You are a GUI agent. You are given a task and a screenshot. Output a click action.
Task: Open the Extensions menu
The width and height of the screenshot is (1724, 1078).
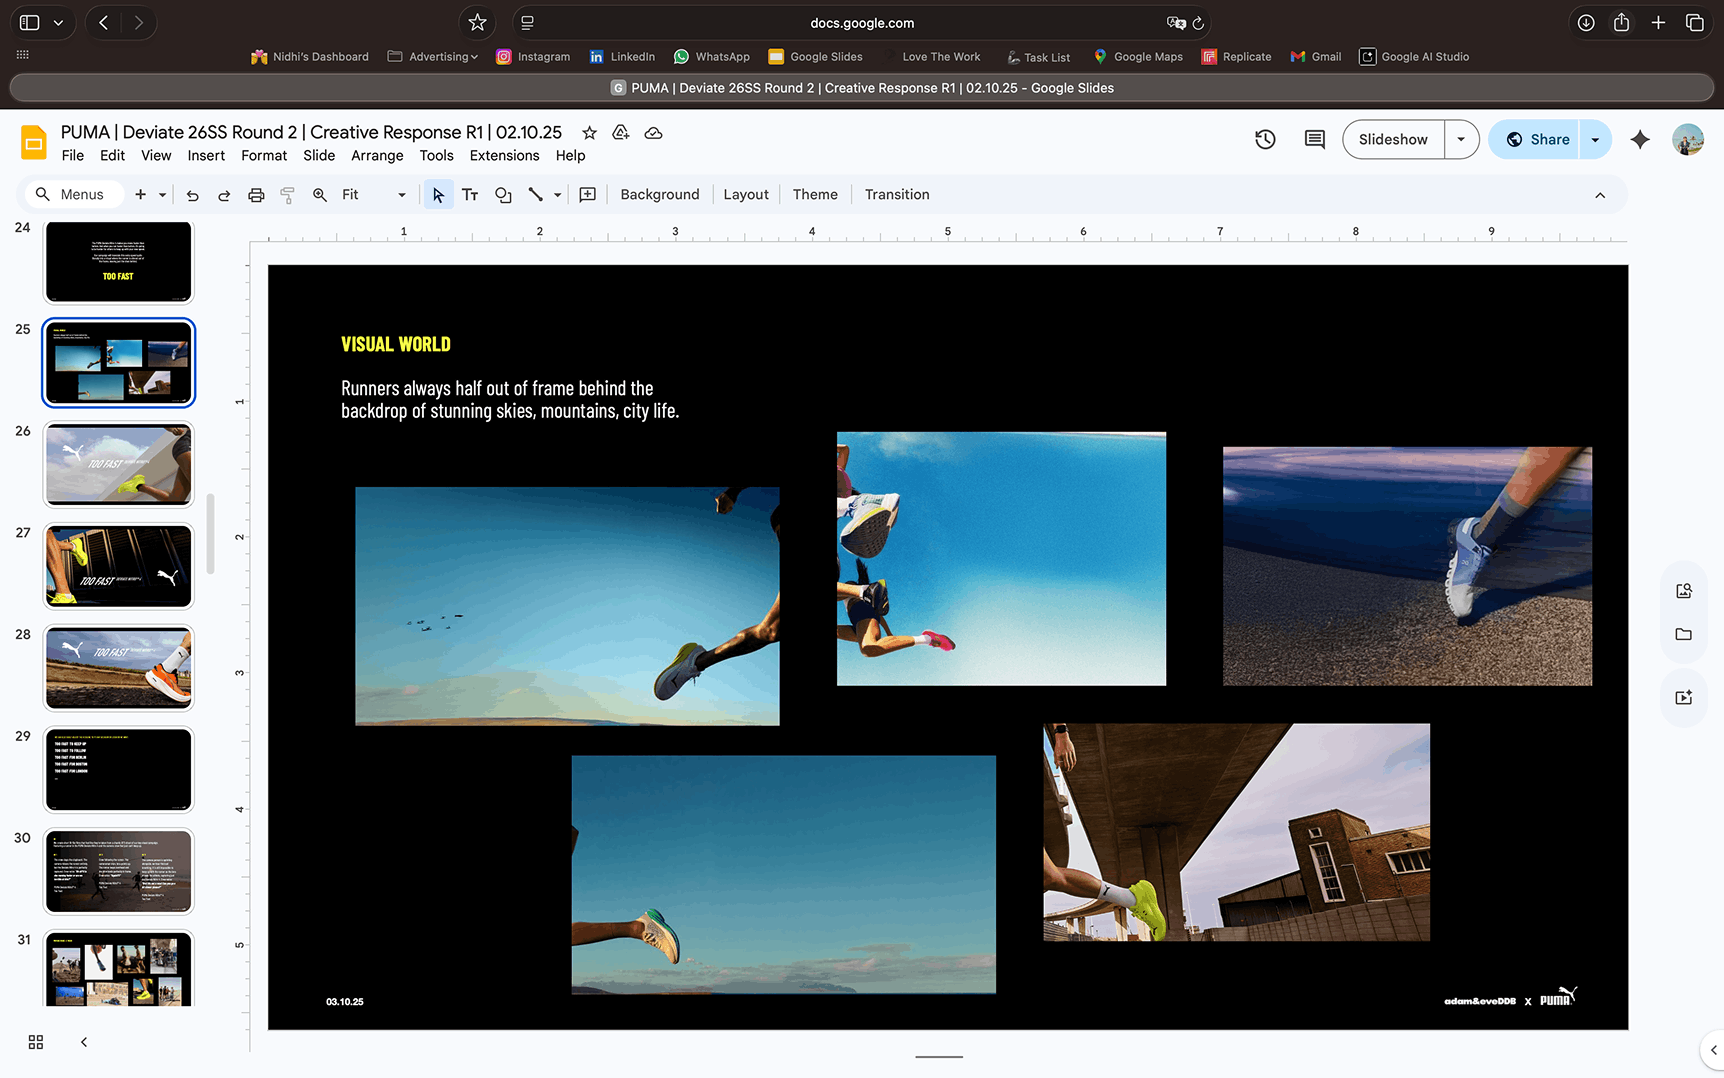pyautogui.click(x=504, y=156)
